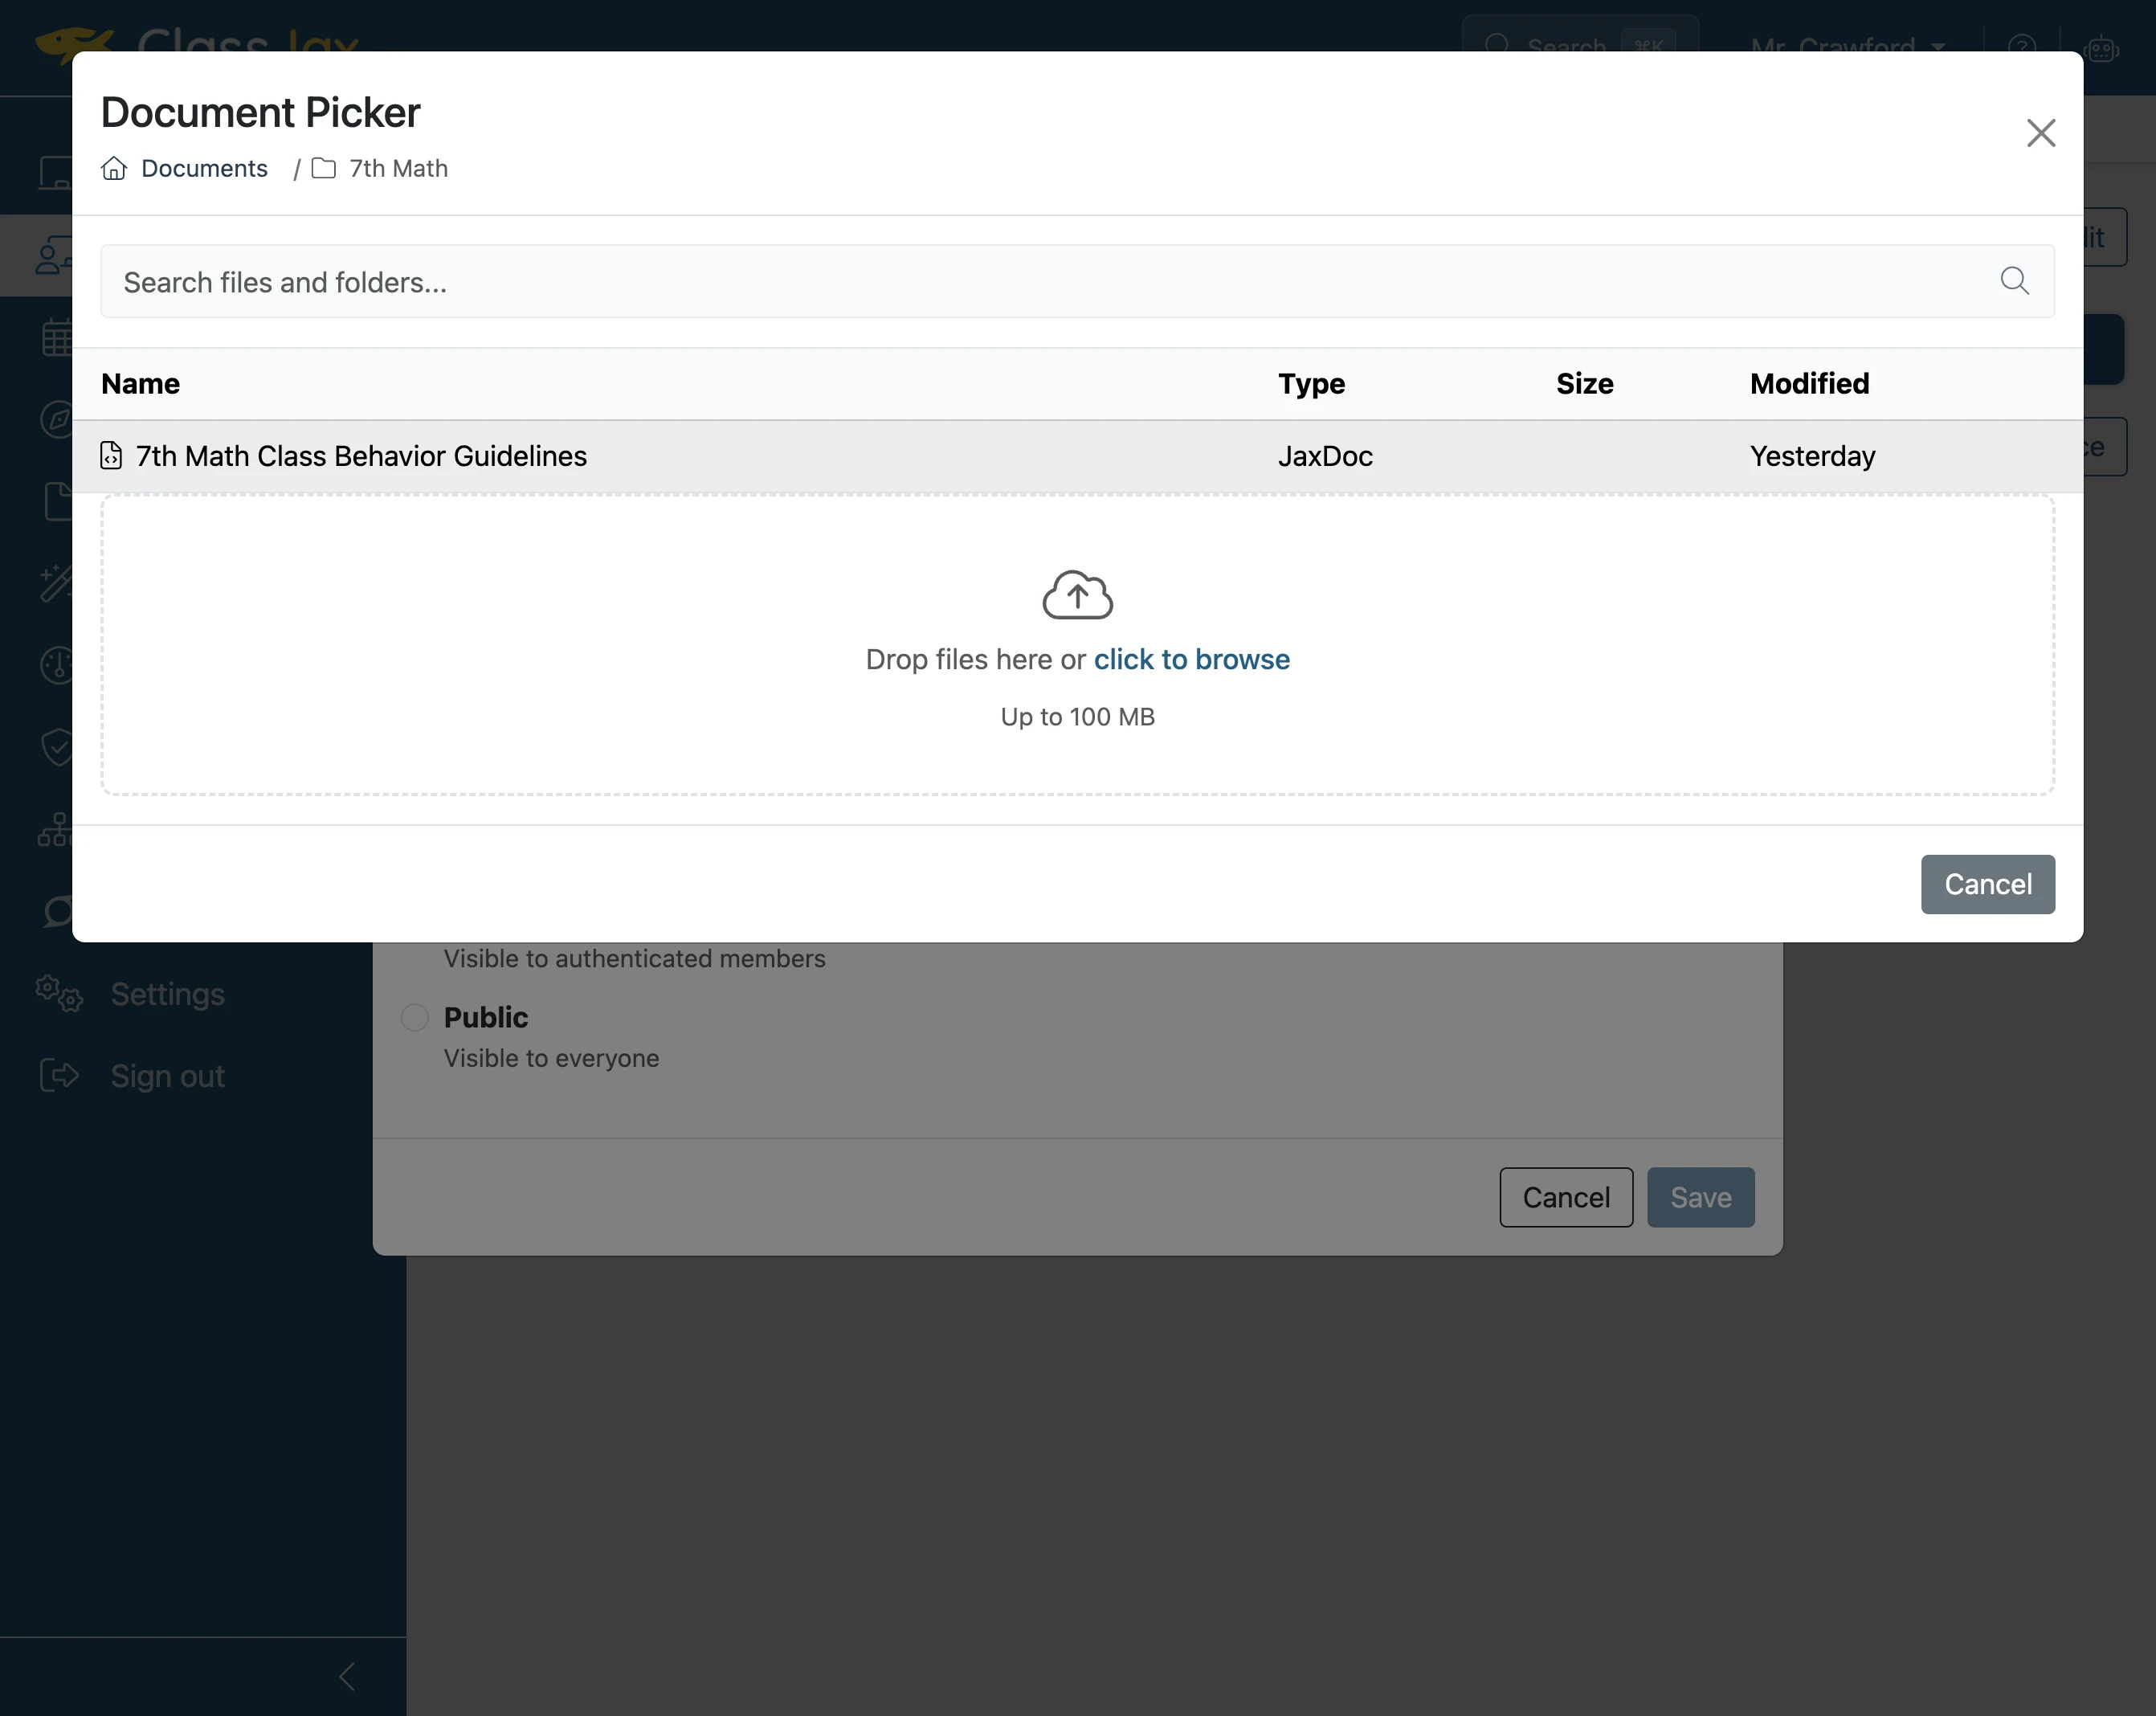Cancel the Document Picker dialog

(x=1987, y=884)
